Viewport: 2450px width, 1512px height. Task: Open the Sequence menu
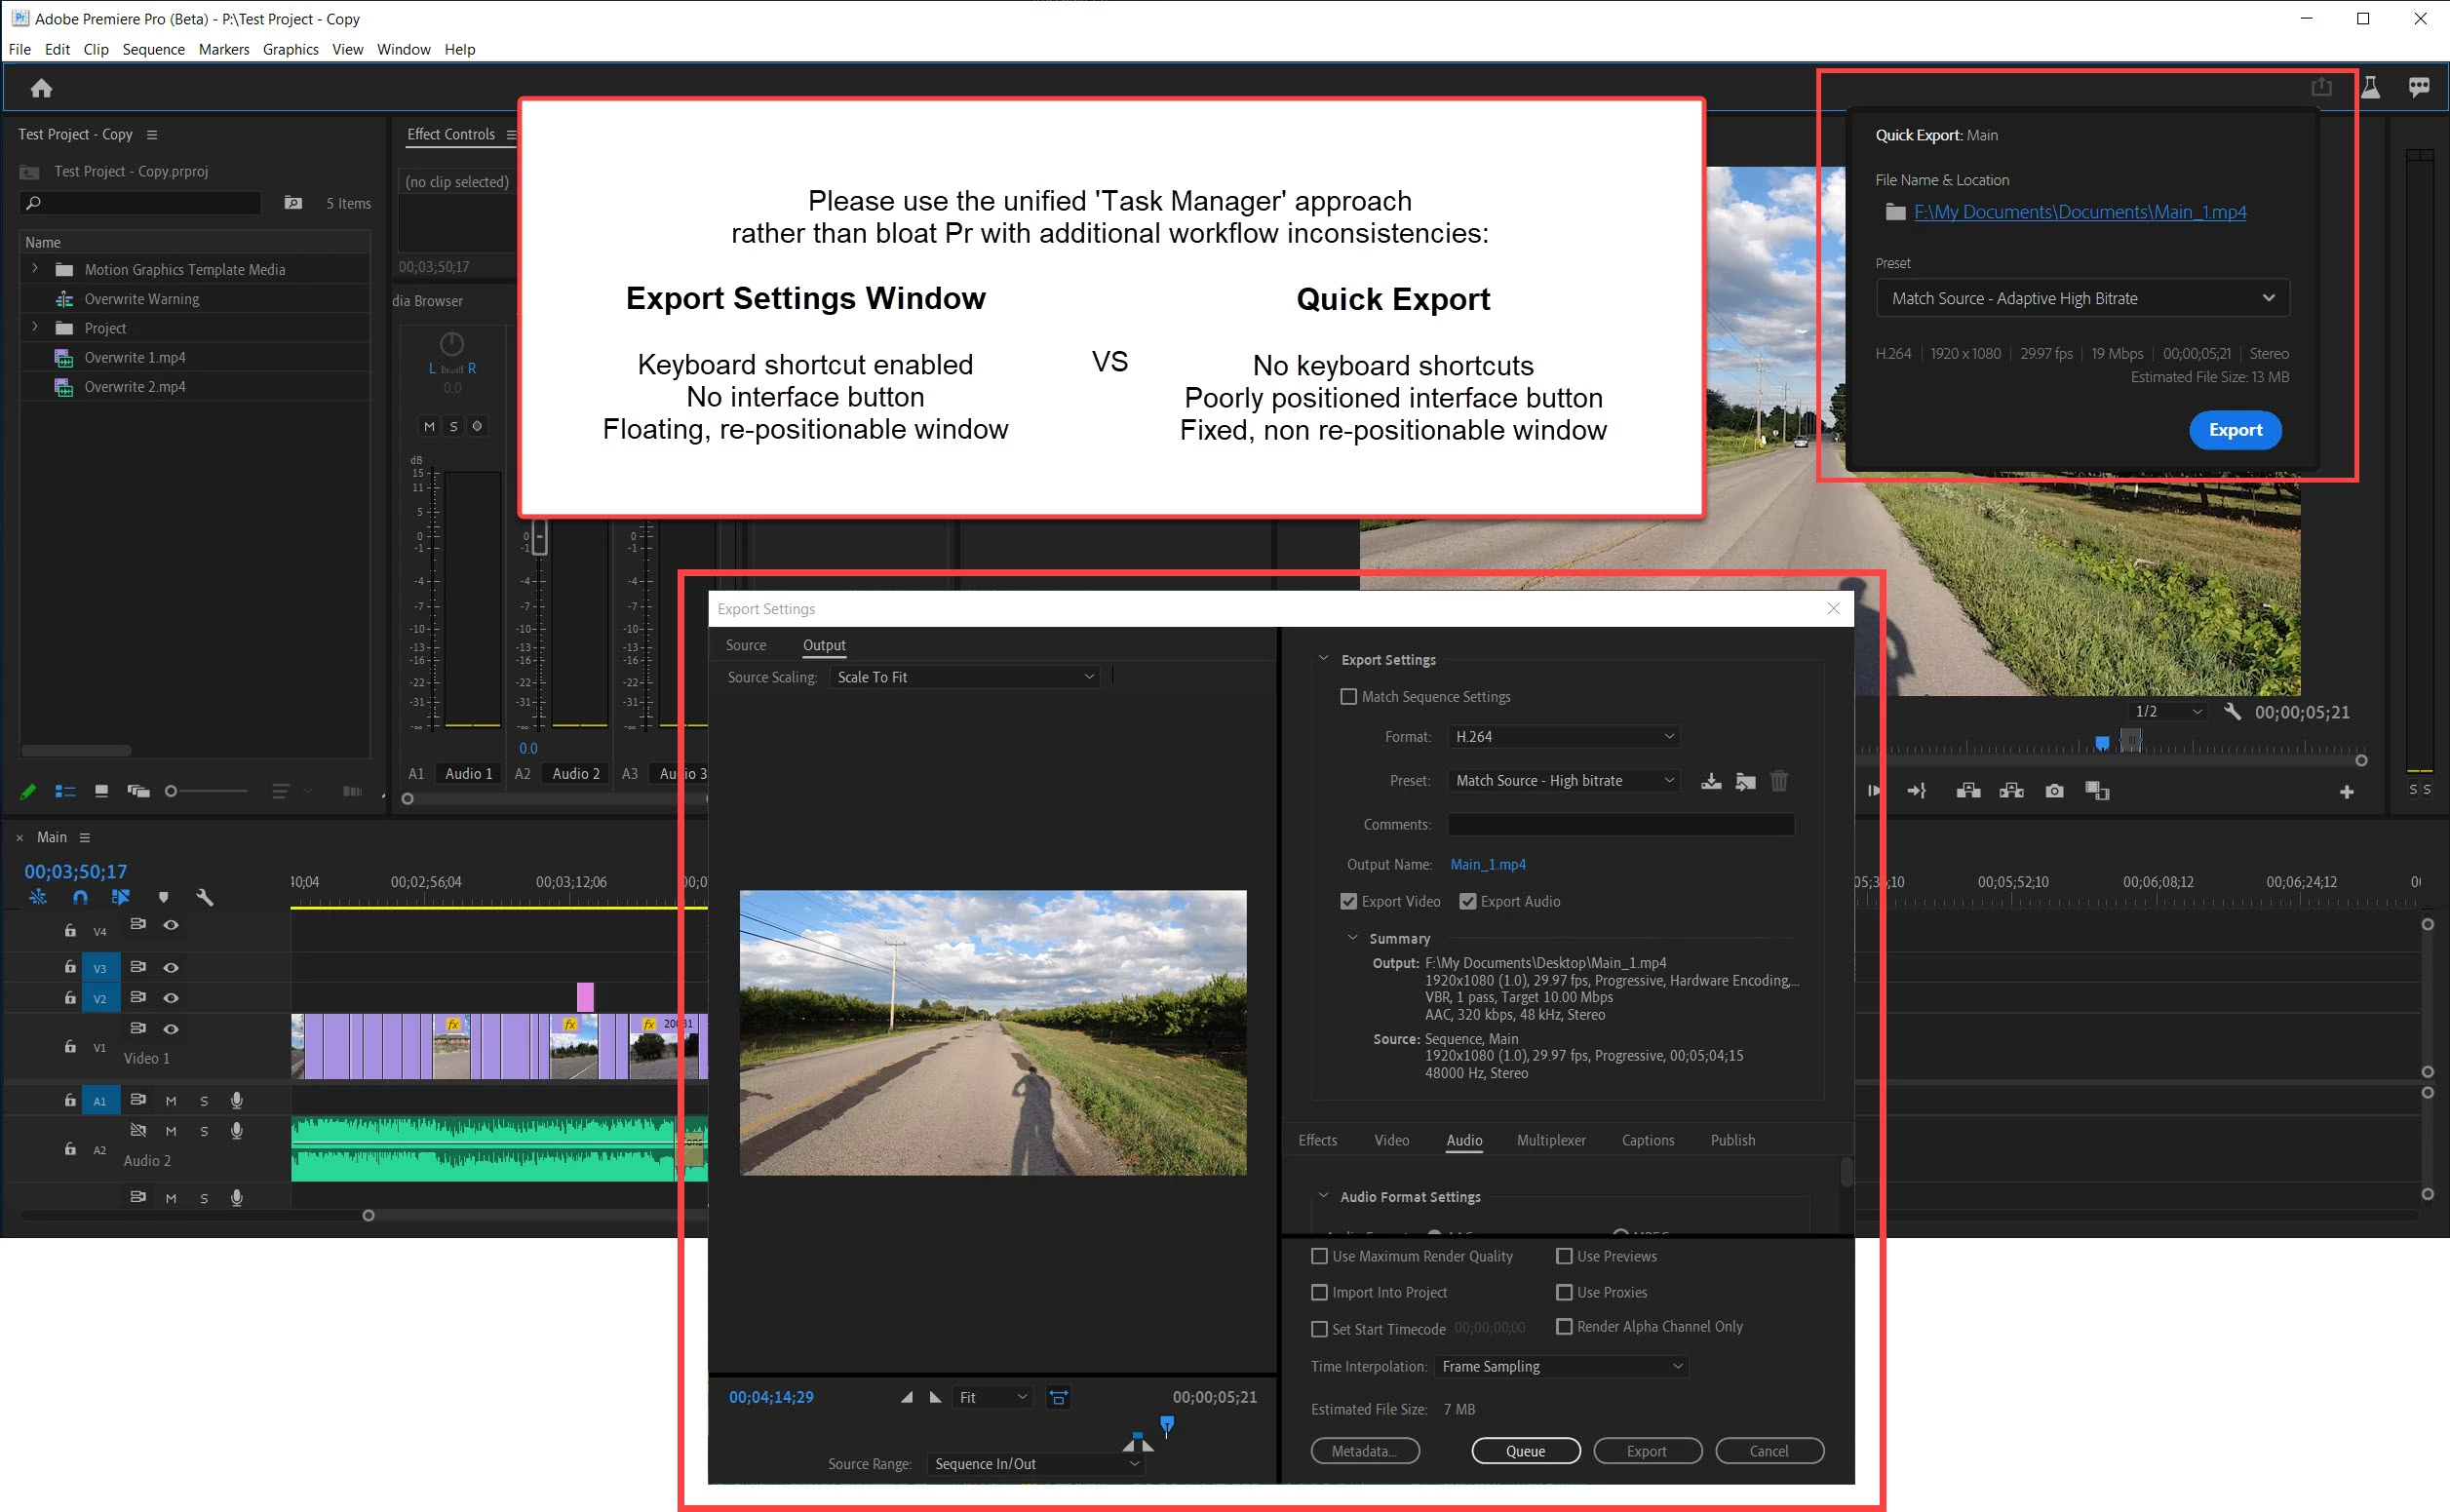coord(153,49)
